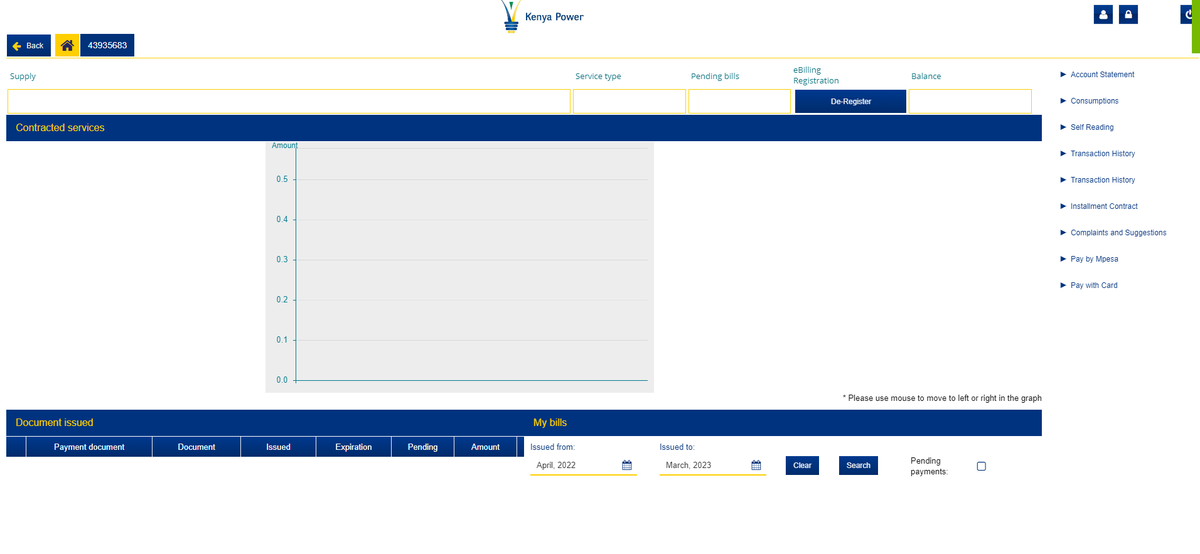Click the yellow home icon
1200x554 pixels.
tap(67, 46)
